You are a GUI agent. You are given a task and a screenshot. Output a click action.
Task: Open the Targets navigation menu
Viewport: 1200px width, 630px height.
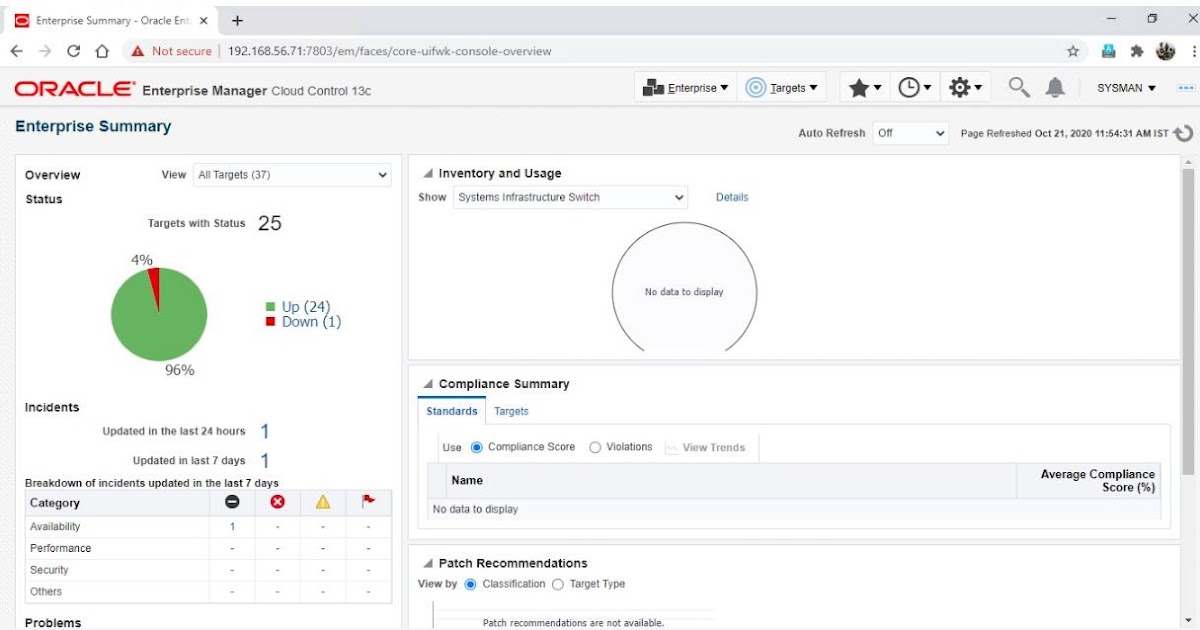click(782, 87)
